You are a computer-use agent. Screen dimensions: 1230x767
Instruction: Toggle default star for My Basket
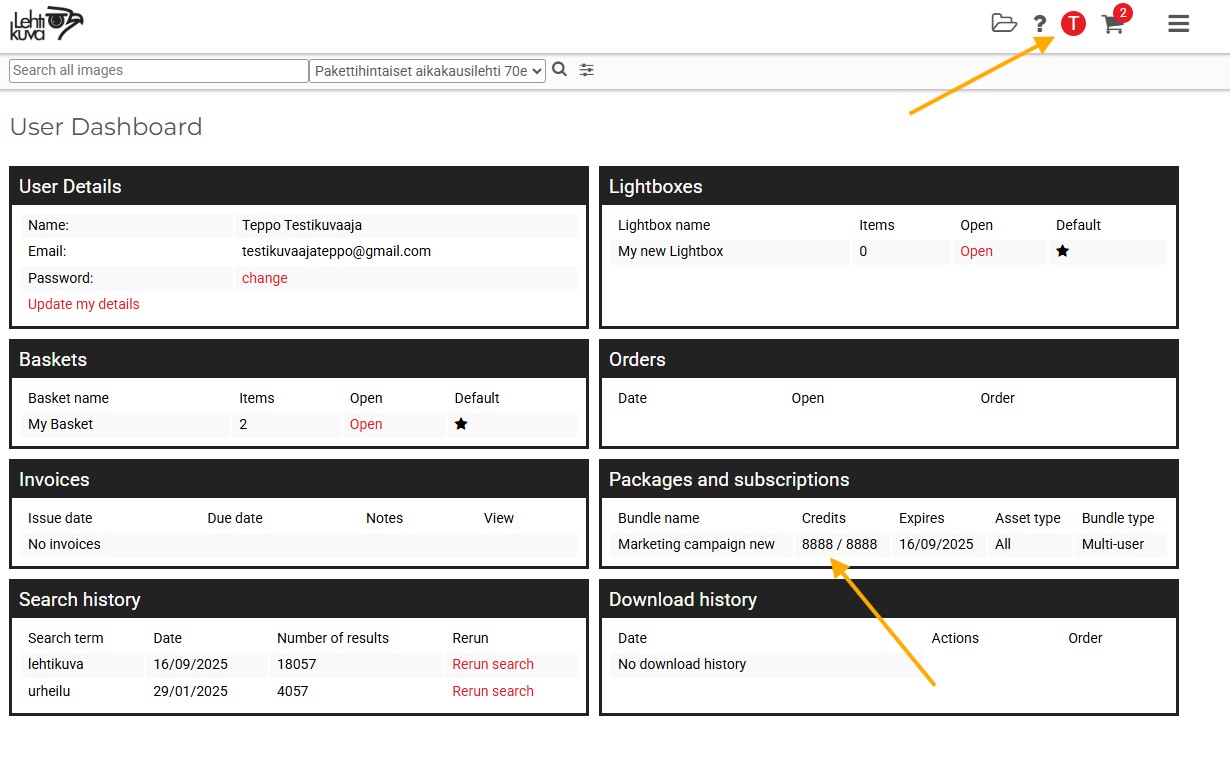click(461, 424)
